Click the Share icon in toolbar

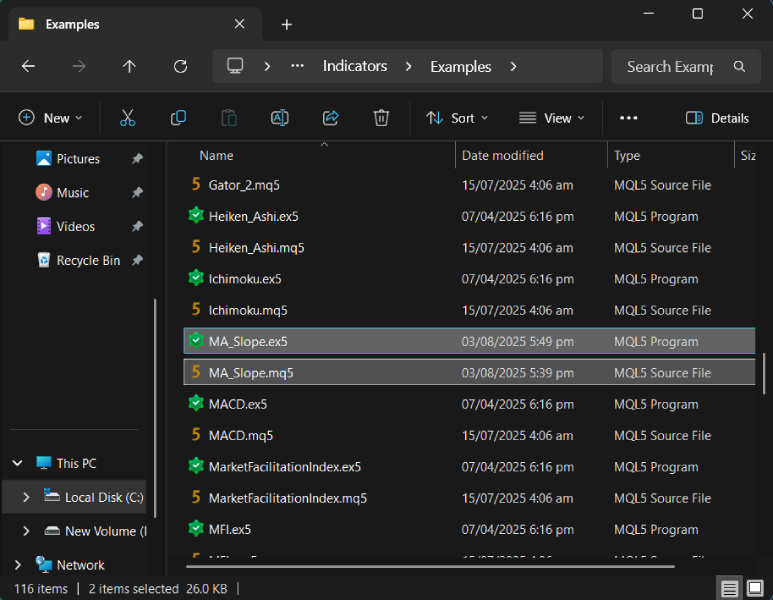(331, 118)
